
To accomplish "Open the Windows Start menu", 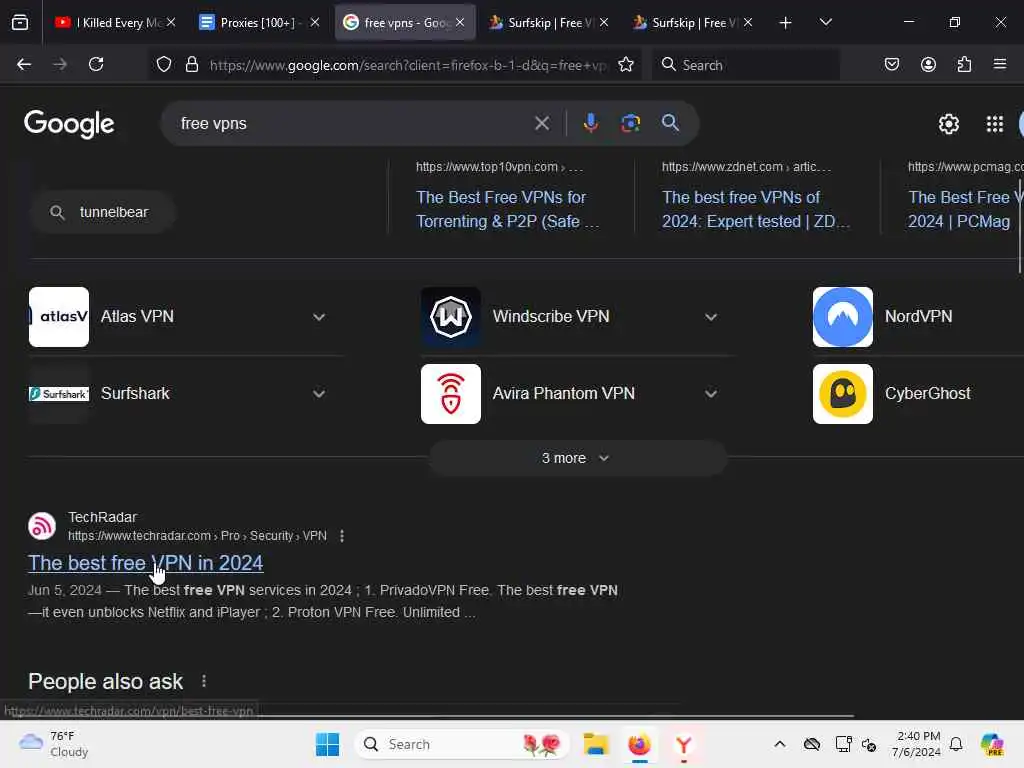I will [x=327, y=744].
